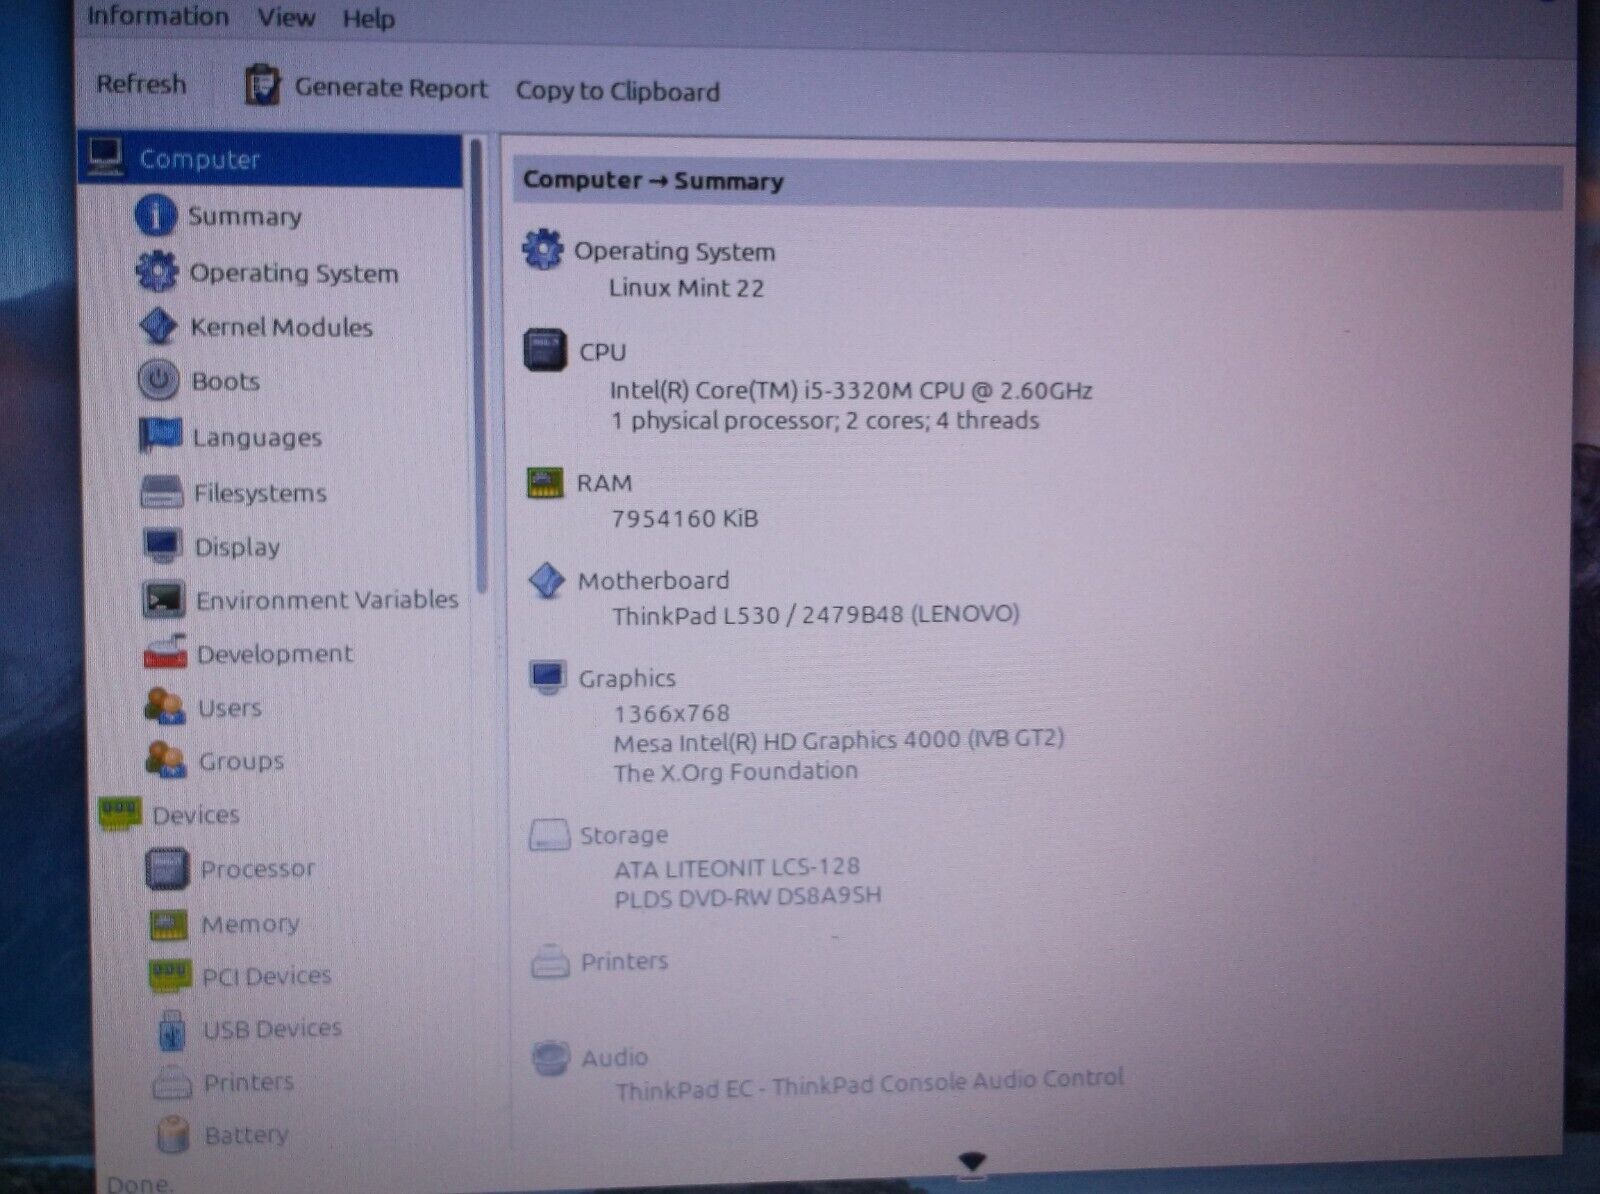The image size is (1600, 1194).
Task: Click the 'Linux Mint 22' value
Action: coord(686,288)
